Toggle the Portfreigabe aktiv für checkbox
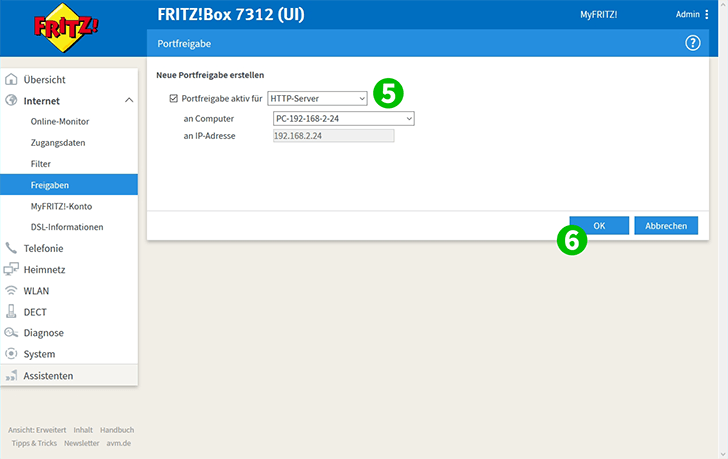Screen dimensions: 728x459 click(x=174, y=98)
